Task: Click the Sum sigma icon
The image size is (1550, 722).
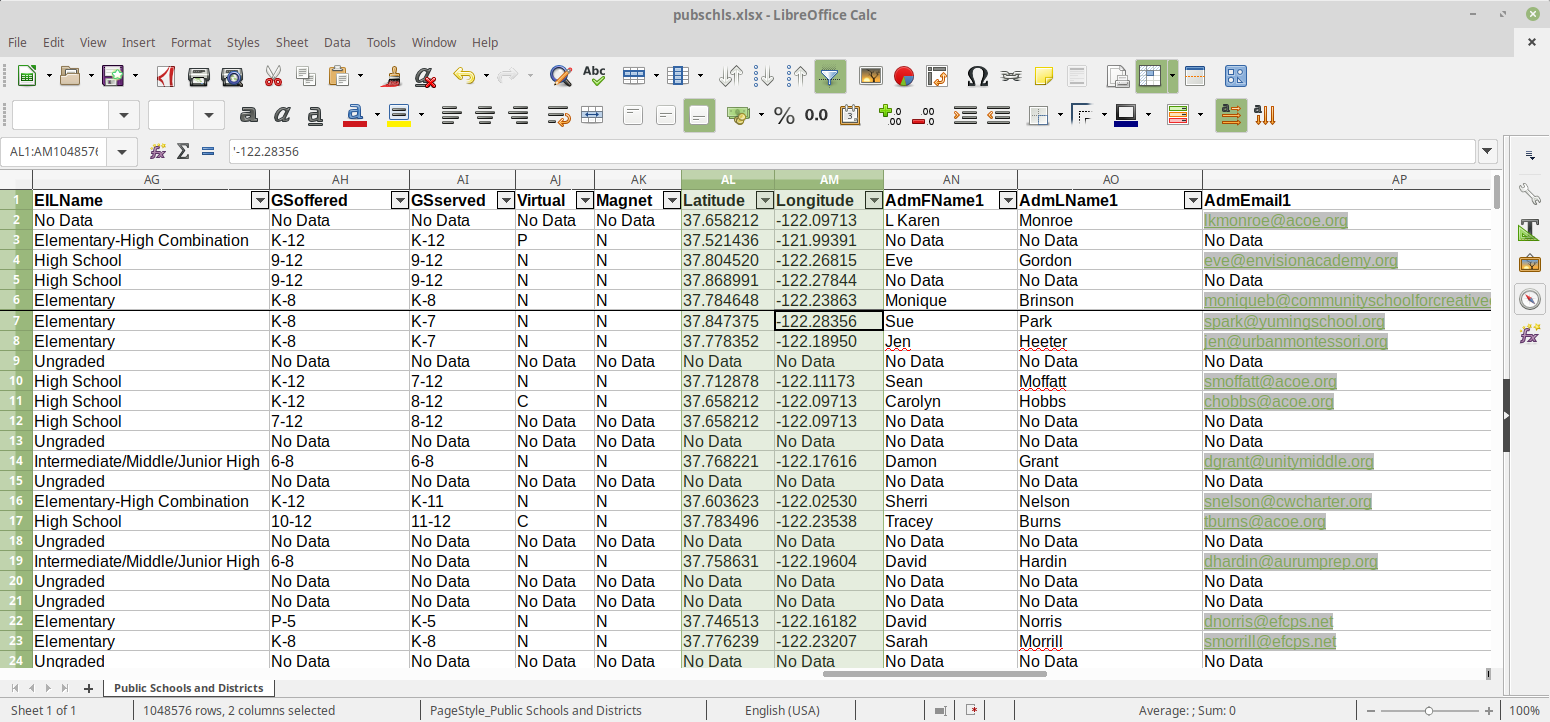Action: coord(183,152)
